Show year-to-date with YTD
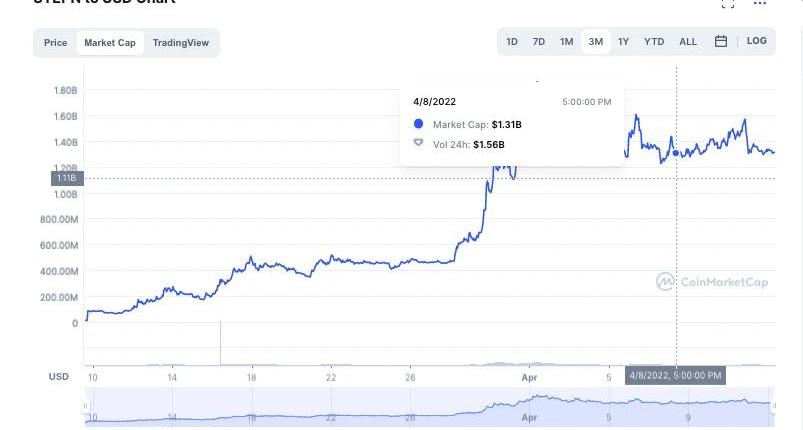This screenshot has width=803, height=430. [654, 42]
